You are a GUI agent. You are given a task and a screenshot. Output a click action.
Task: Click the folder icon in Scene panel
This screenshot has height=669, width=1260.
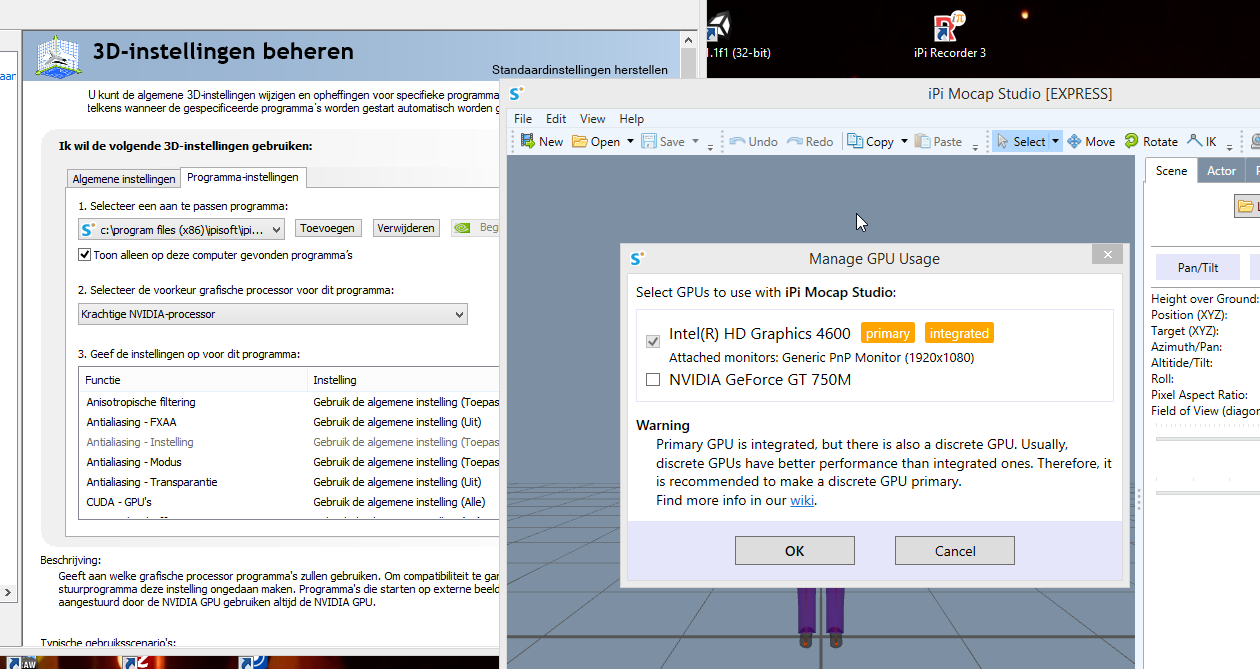point(1246,206)
